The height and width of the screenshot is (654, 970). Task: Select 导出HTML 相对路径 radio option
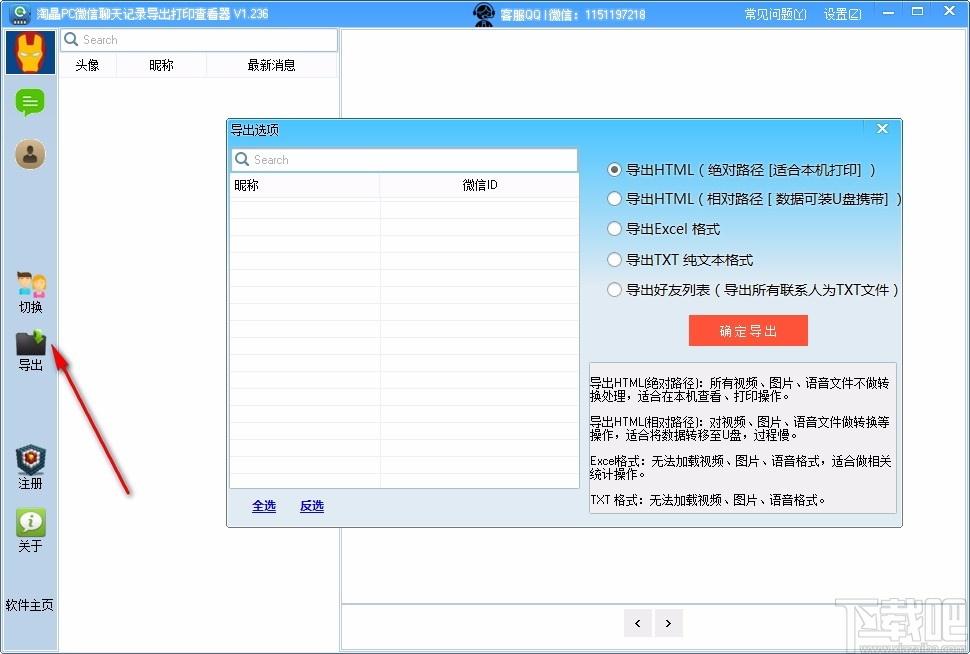click(614, 199)
